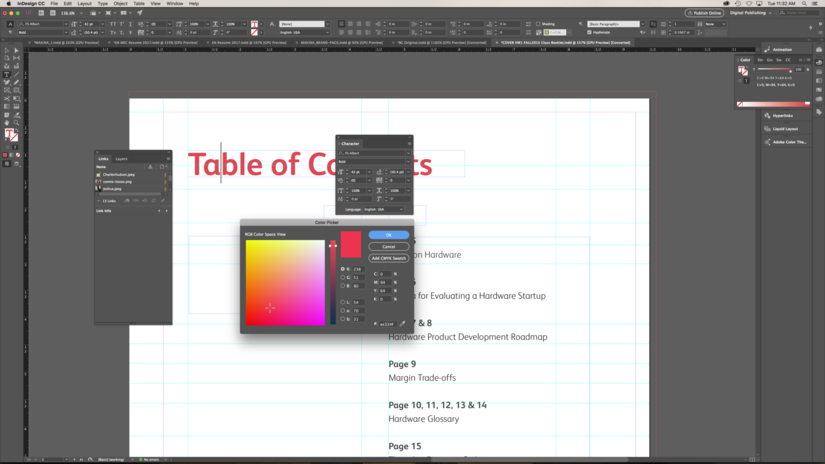Screen dimensions: 825x464
Task: Open the Liquid Layout panel
Action: click(784, 129)
